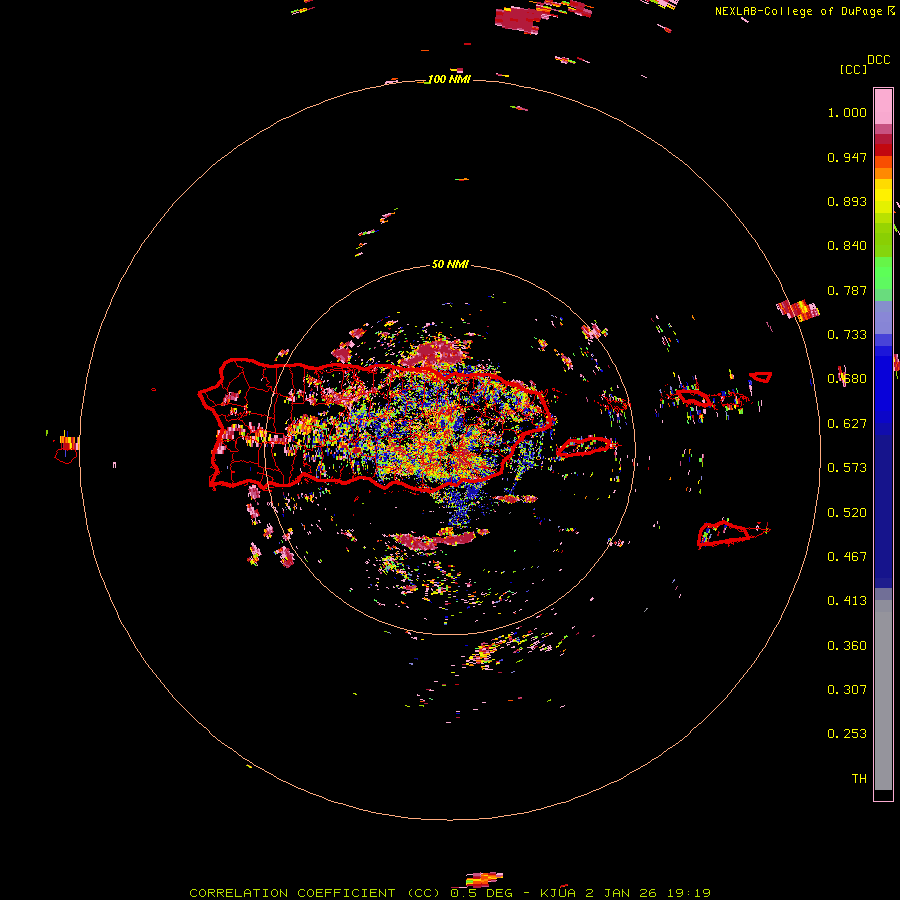Pick the gray band in the color bar
Image resolution: width=900 pixels, height=900 pixels.
pyautogui.click(x=883, y=695)
